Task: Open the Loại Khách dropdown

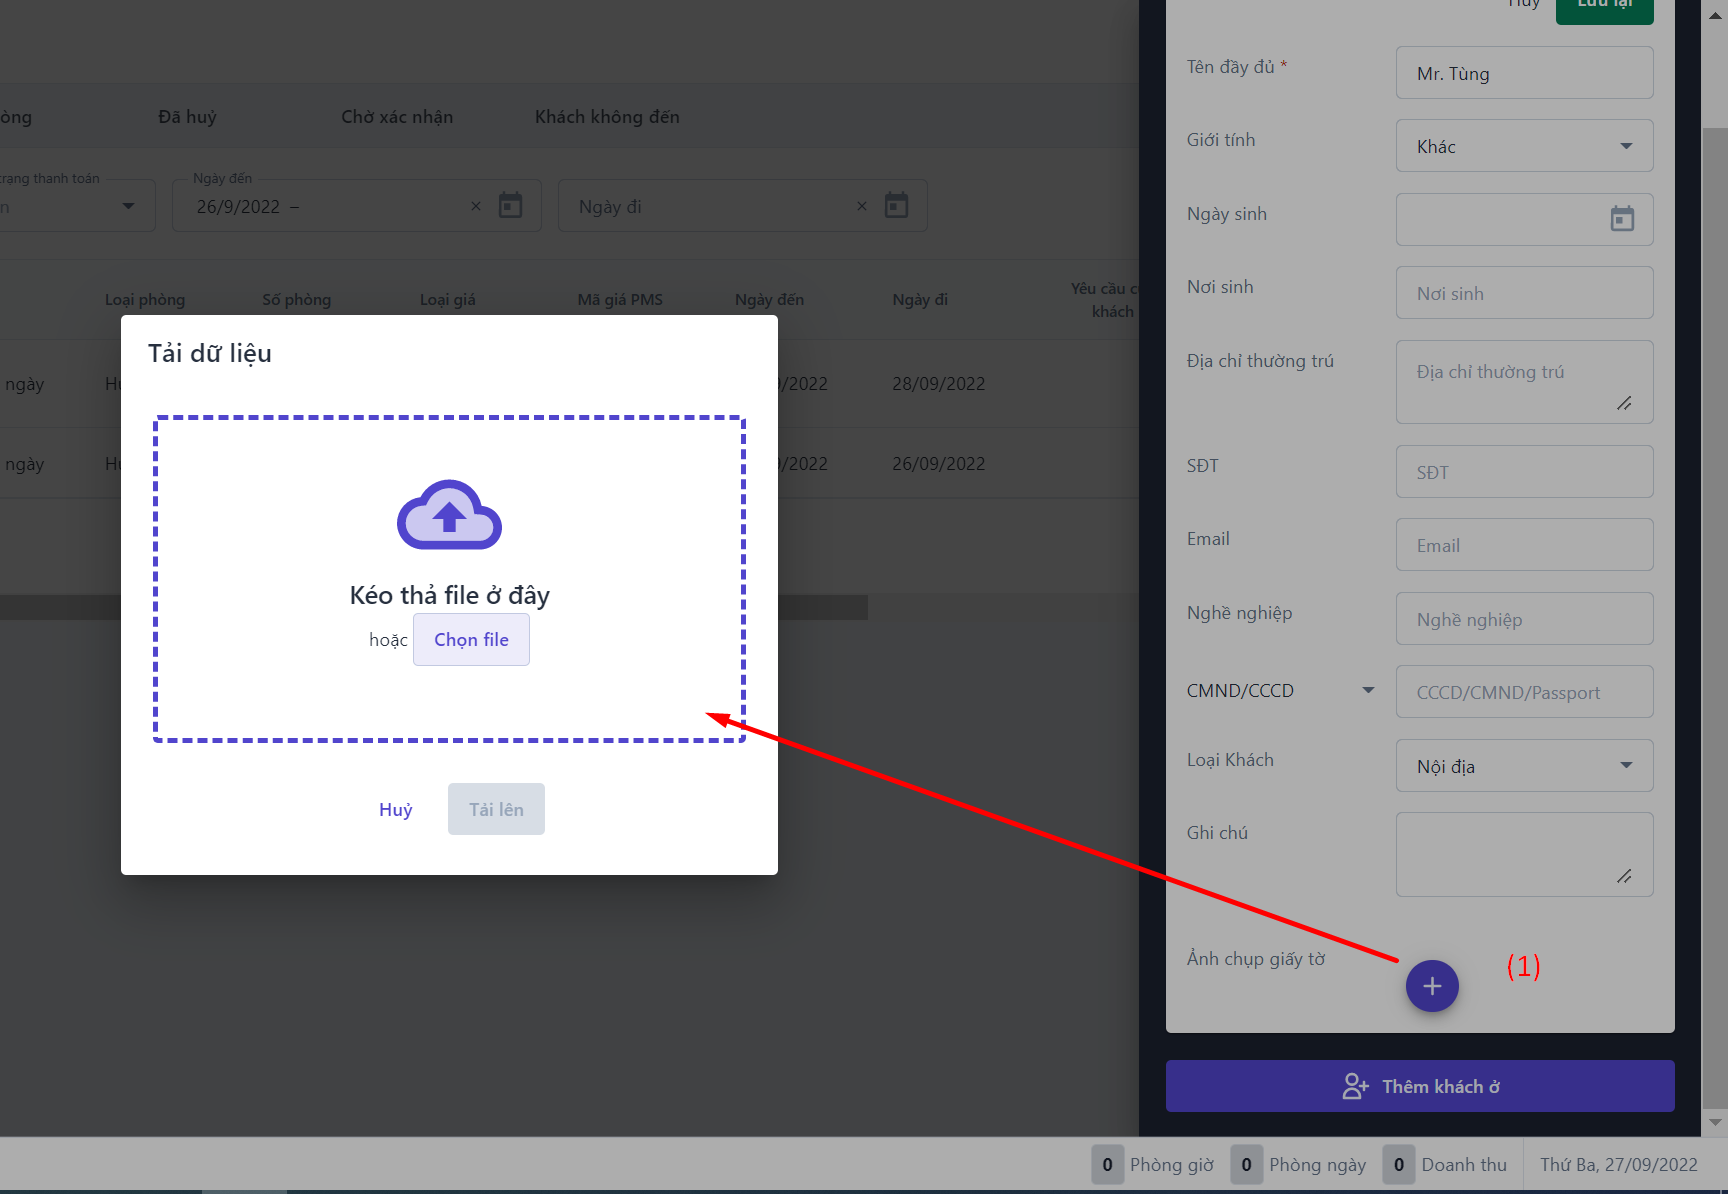Action: point(1626,766)
